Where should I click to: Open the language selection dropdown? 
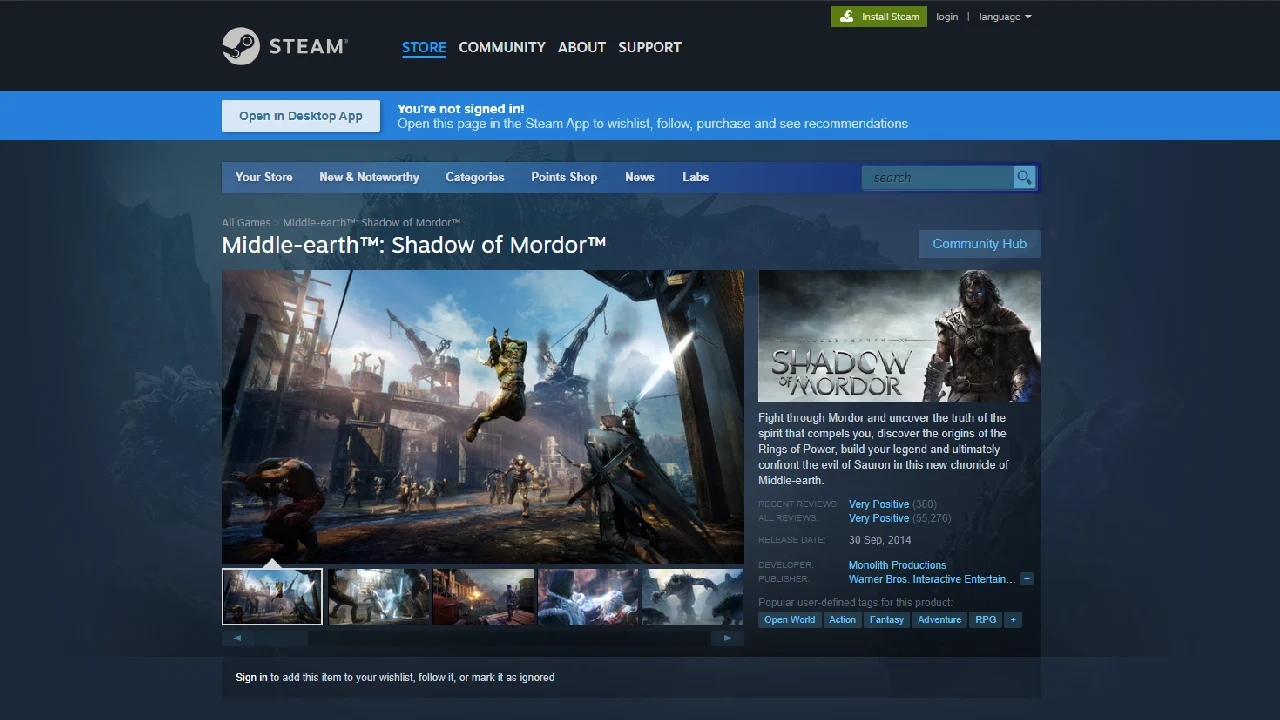click(x=1004, y=16)
